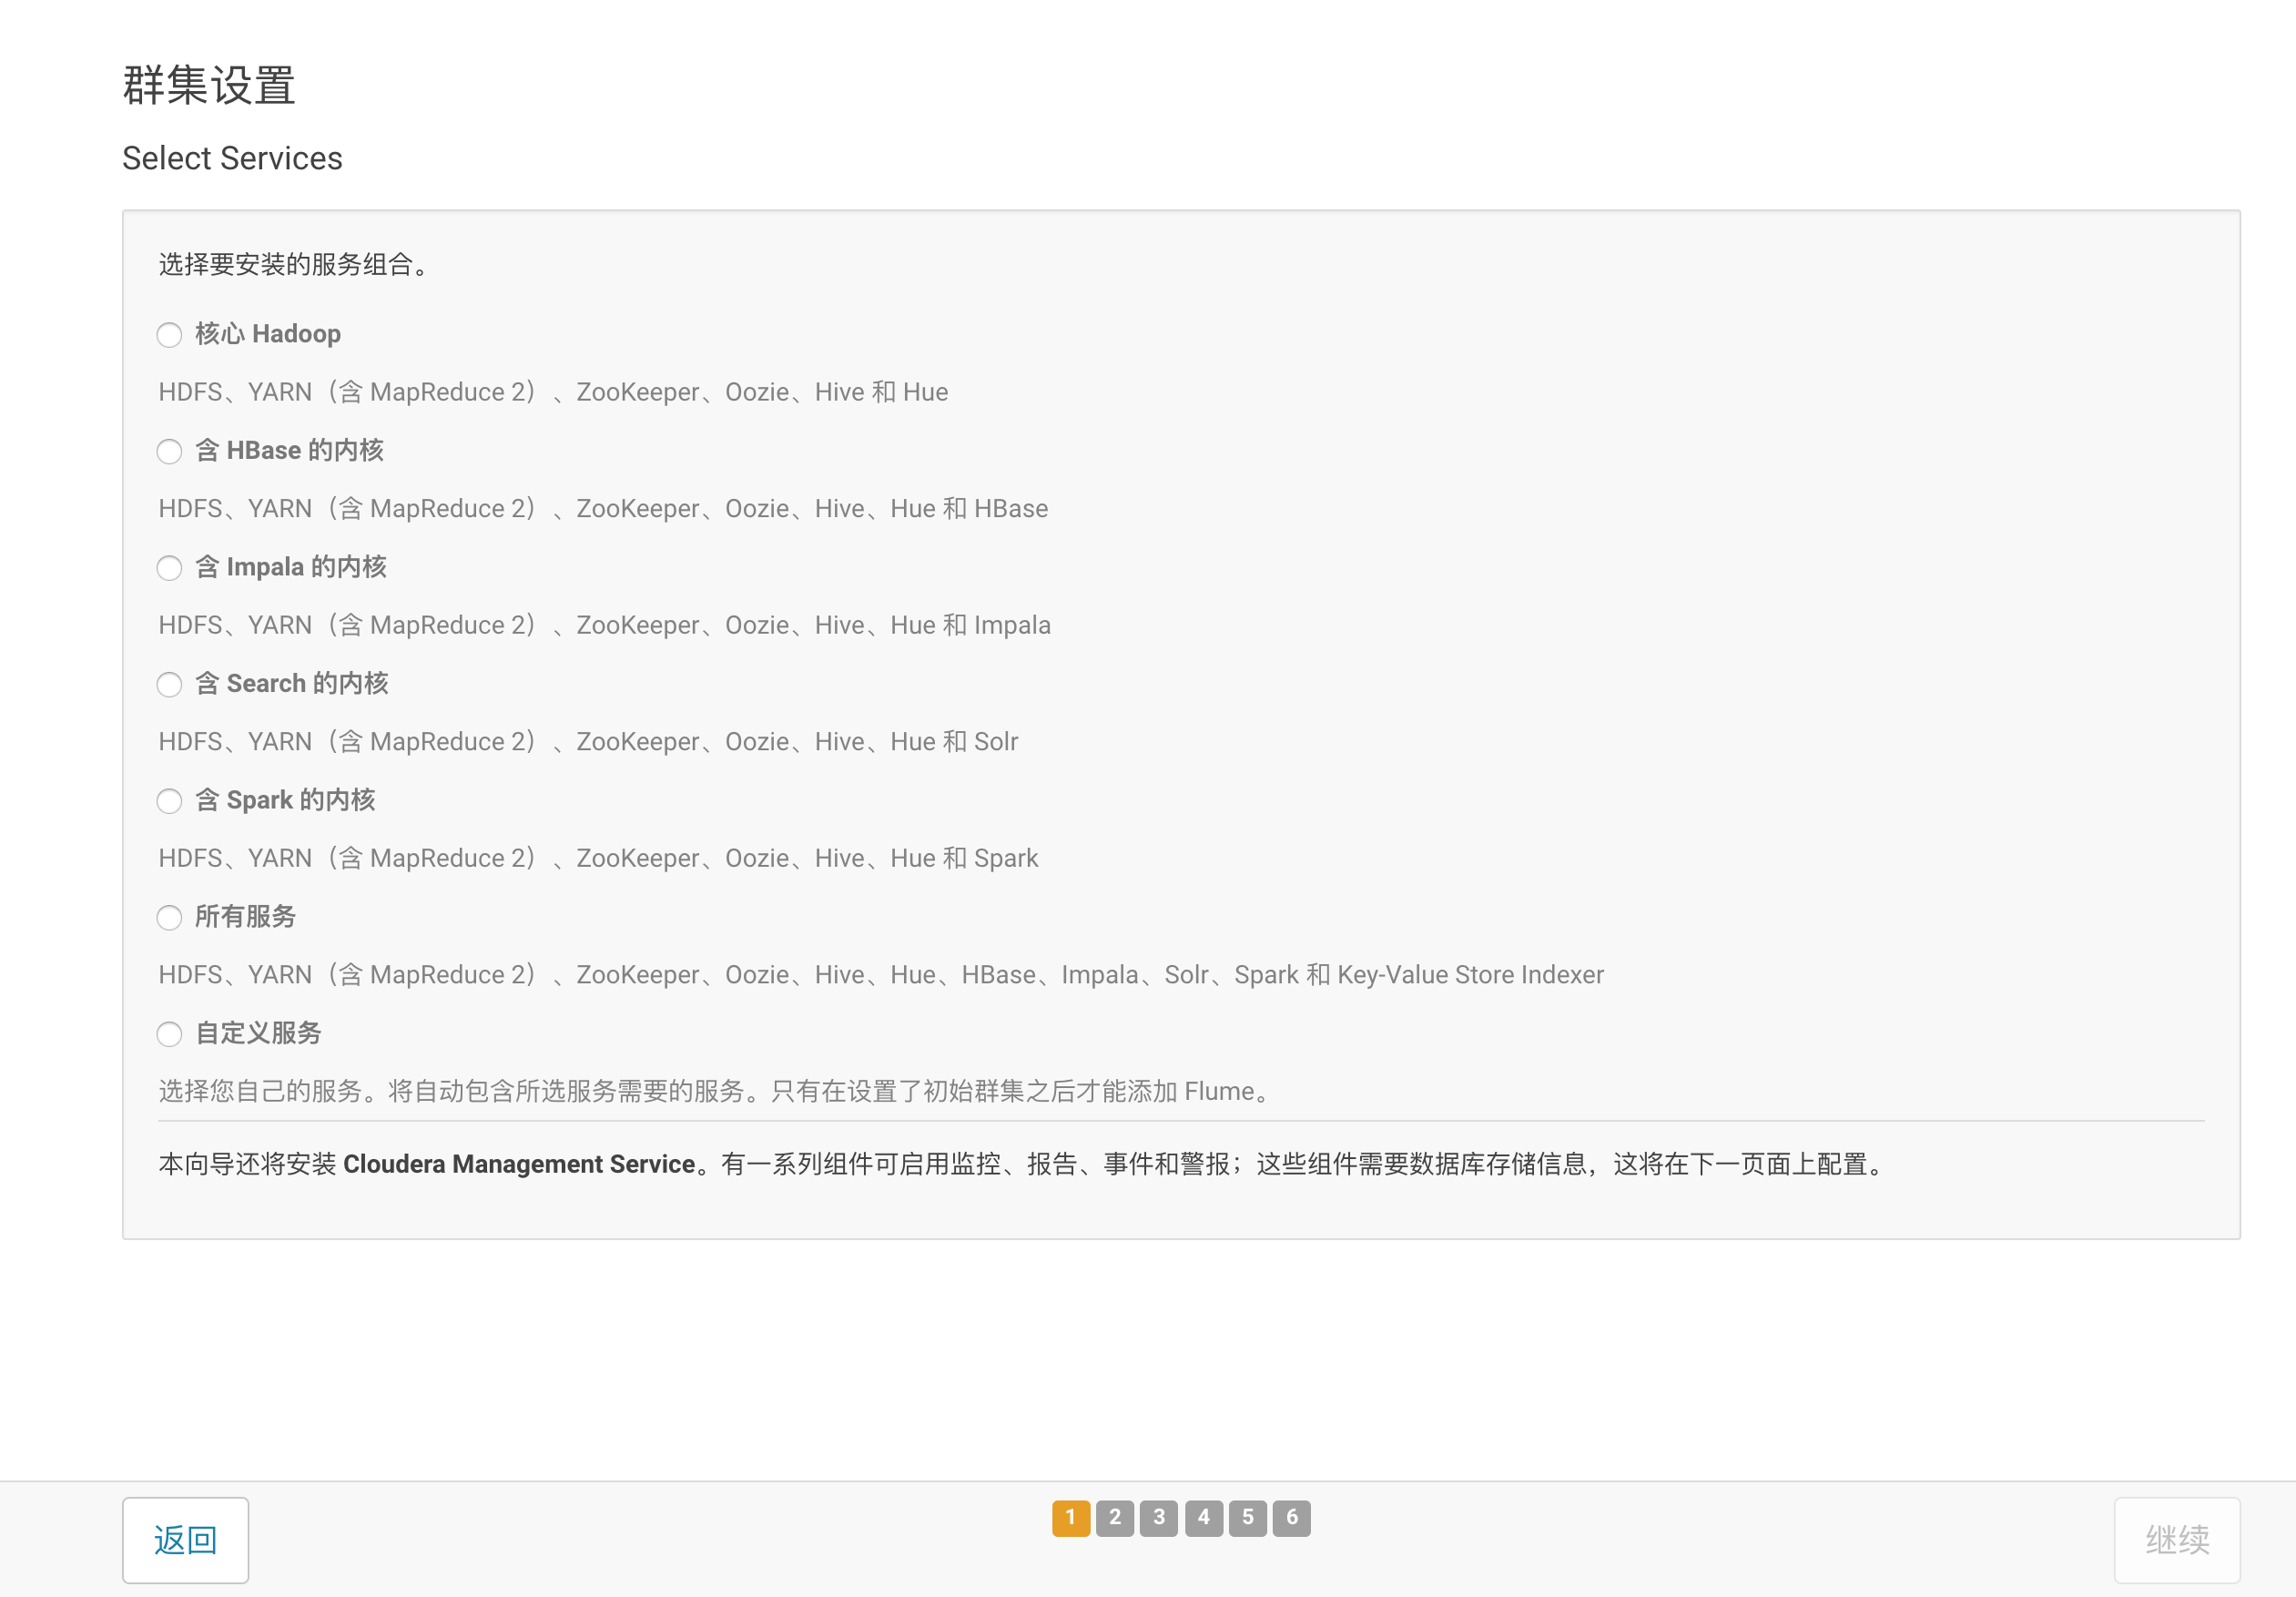Image resolution: width=2296 pixels, height=1597 pixels.
Task: Choose the 所有服务 radio option
Action: point(169,918)
